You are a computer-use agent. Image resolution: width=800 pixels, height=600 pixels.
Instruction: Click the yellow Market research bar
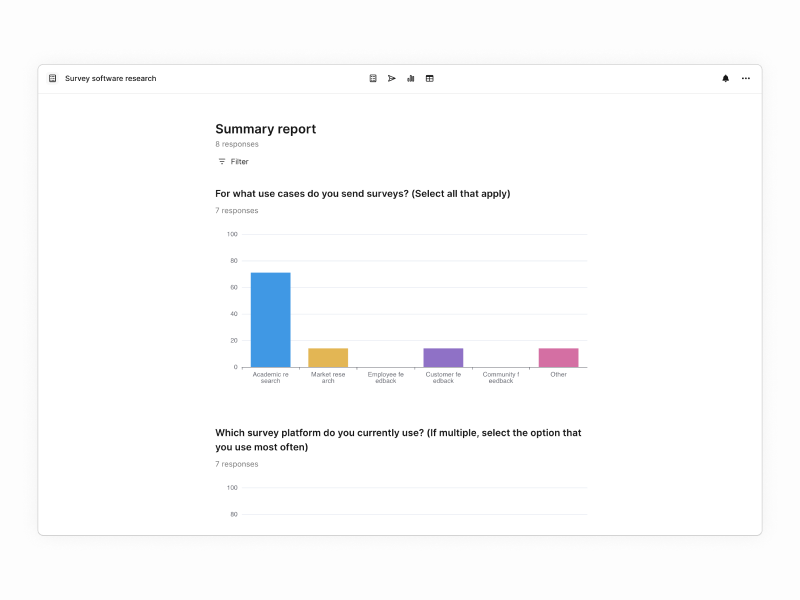point(328,358)
